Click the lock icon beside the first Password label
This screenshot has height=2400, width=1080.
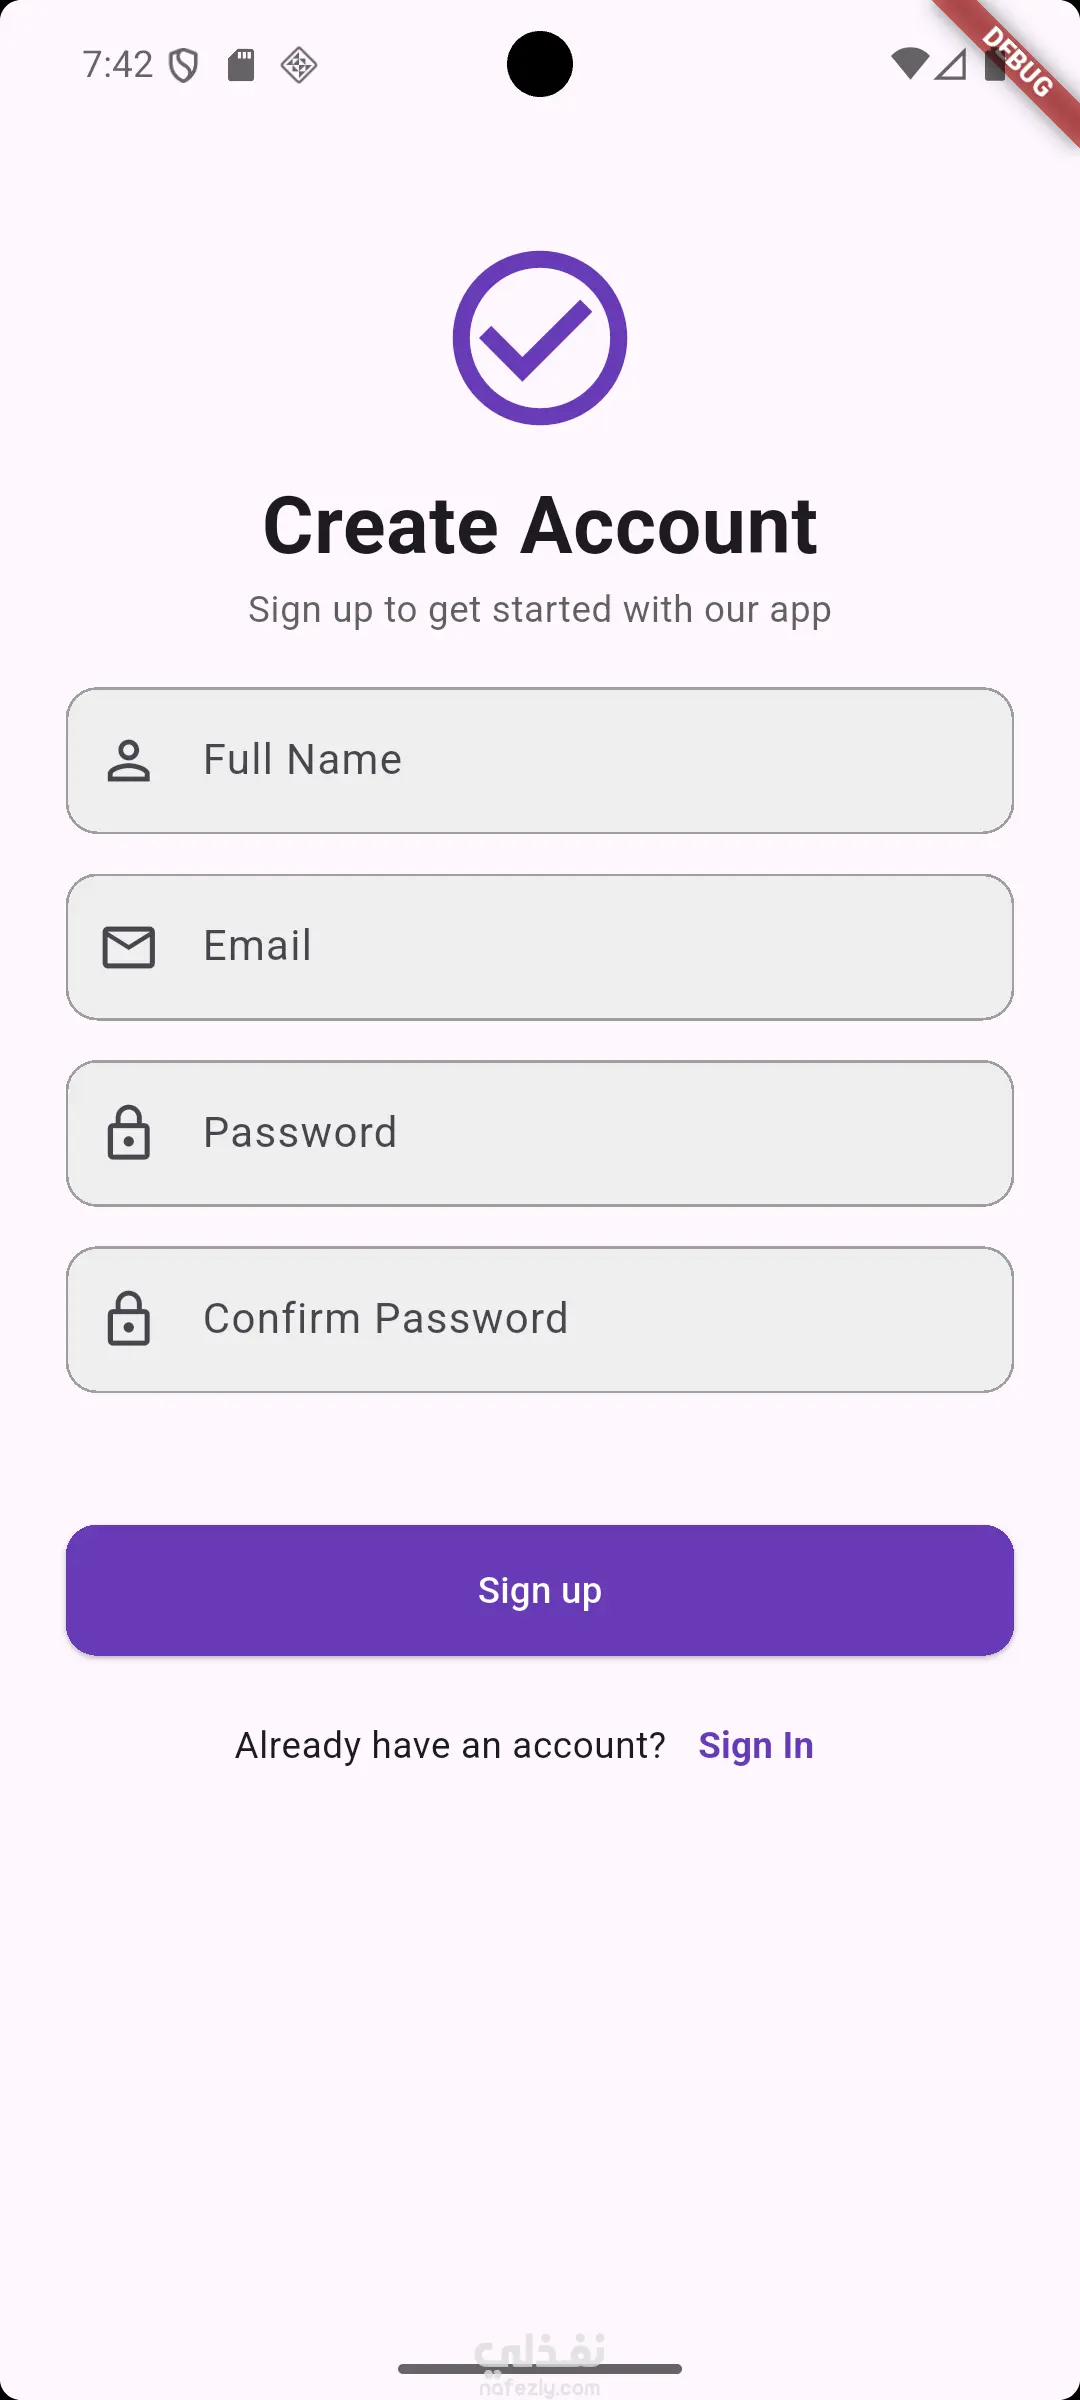[x=129, y=1133]
